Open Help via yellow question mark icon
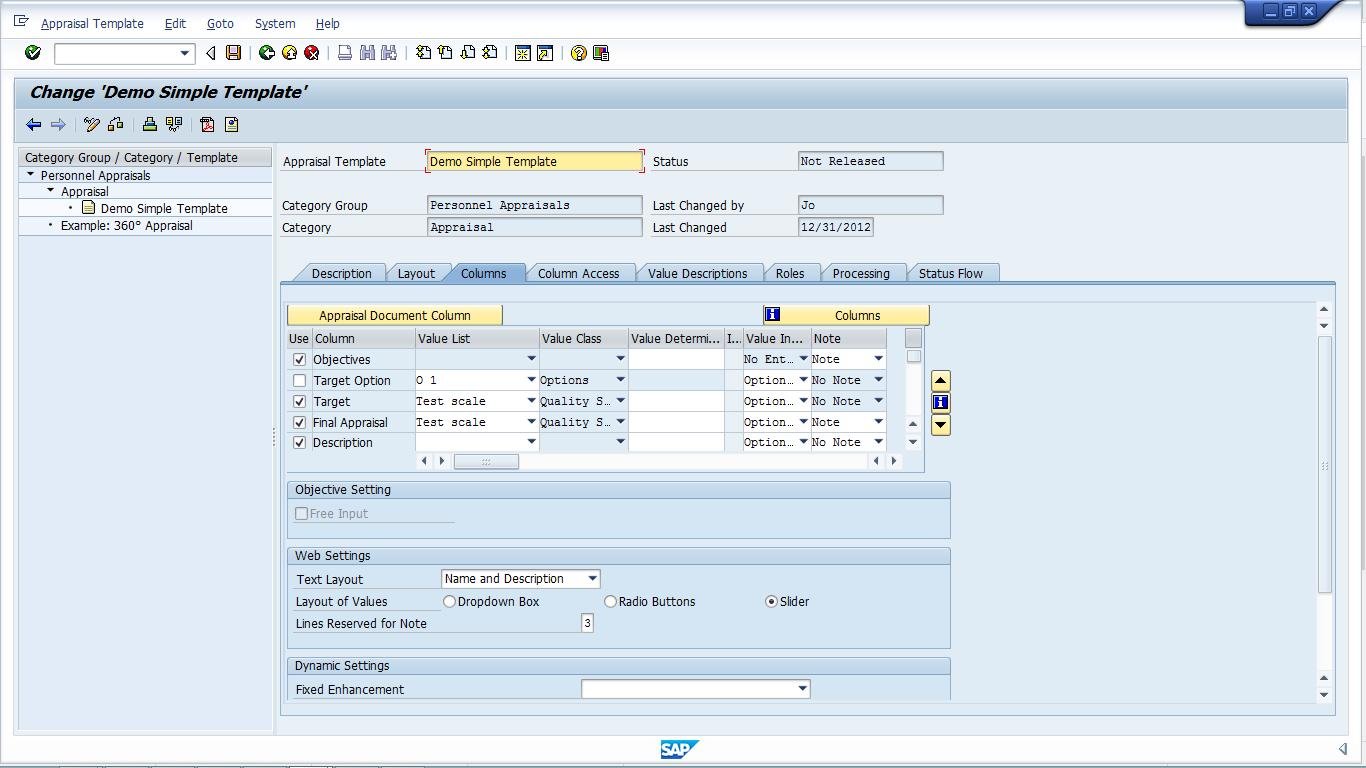Viewport: 1366px width, 768px height. [x=579, y=53]
